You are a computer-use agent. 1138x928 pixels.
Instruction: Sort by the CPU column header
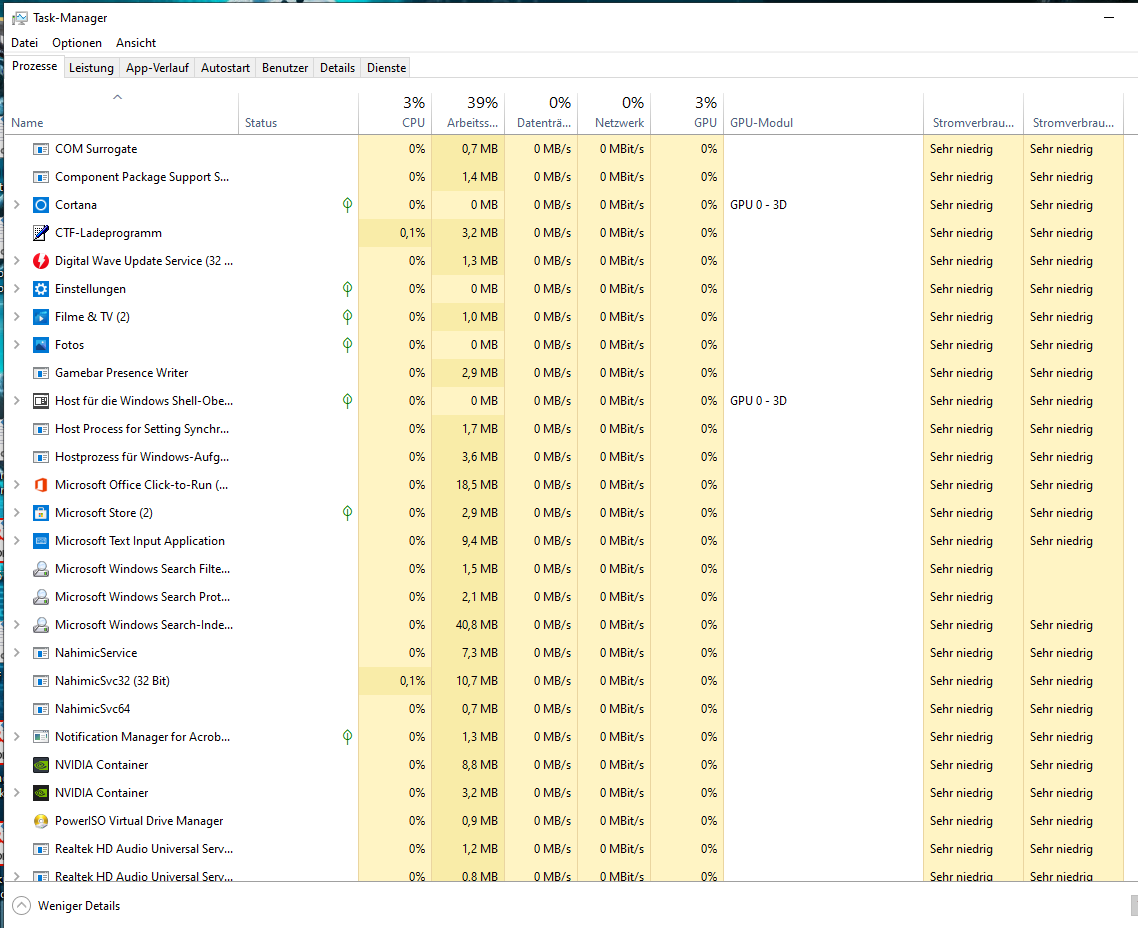(395, 113)
